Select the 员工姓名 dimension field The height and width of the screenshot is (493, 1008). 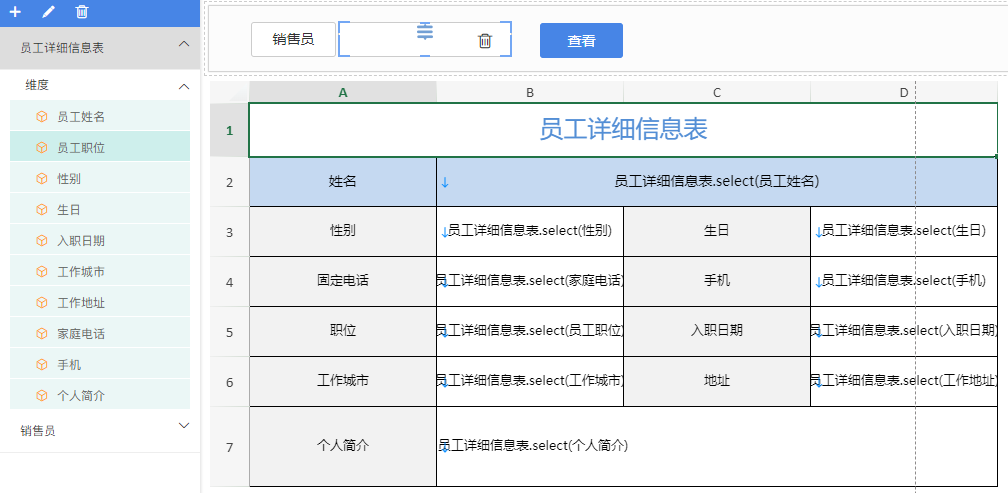100,116
